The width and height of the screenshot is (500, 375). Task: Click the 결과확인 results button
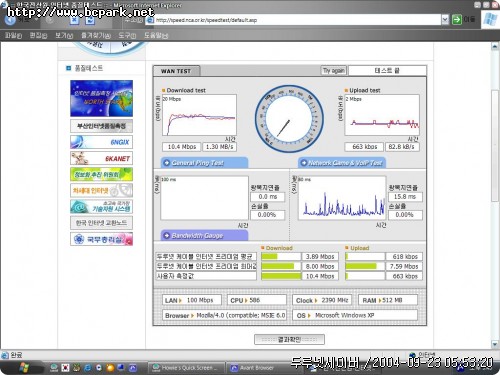[289, 339]
